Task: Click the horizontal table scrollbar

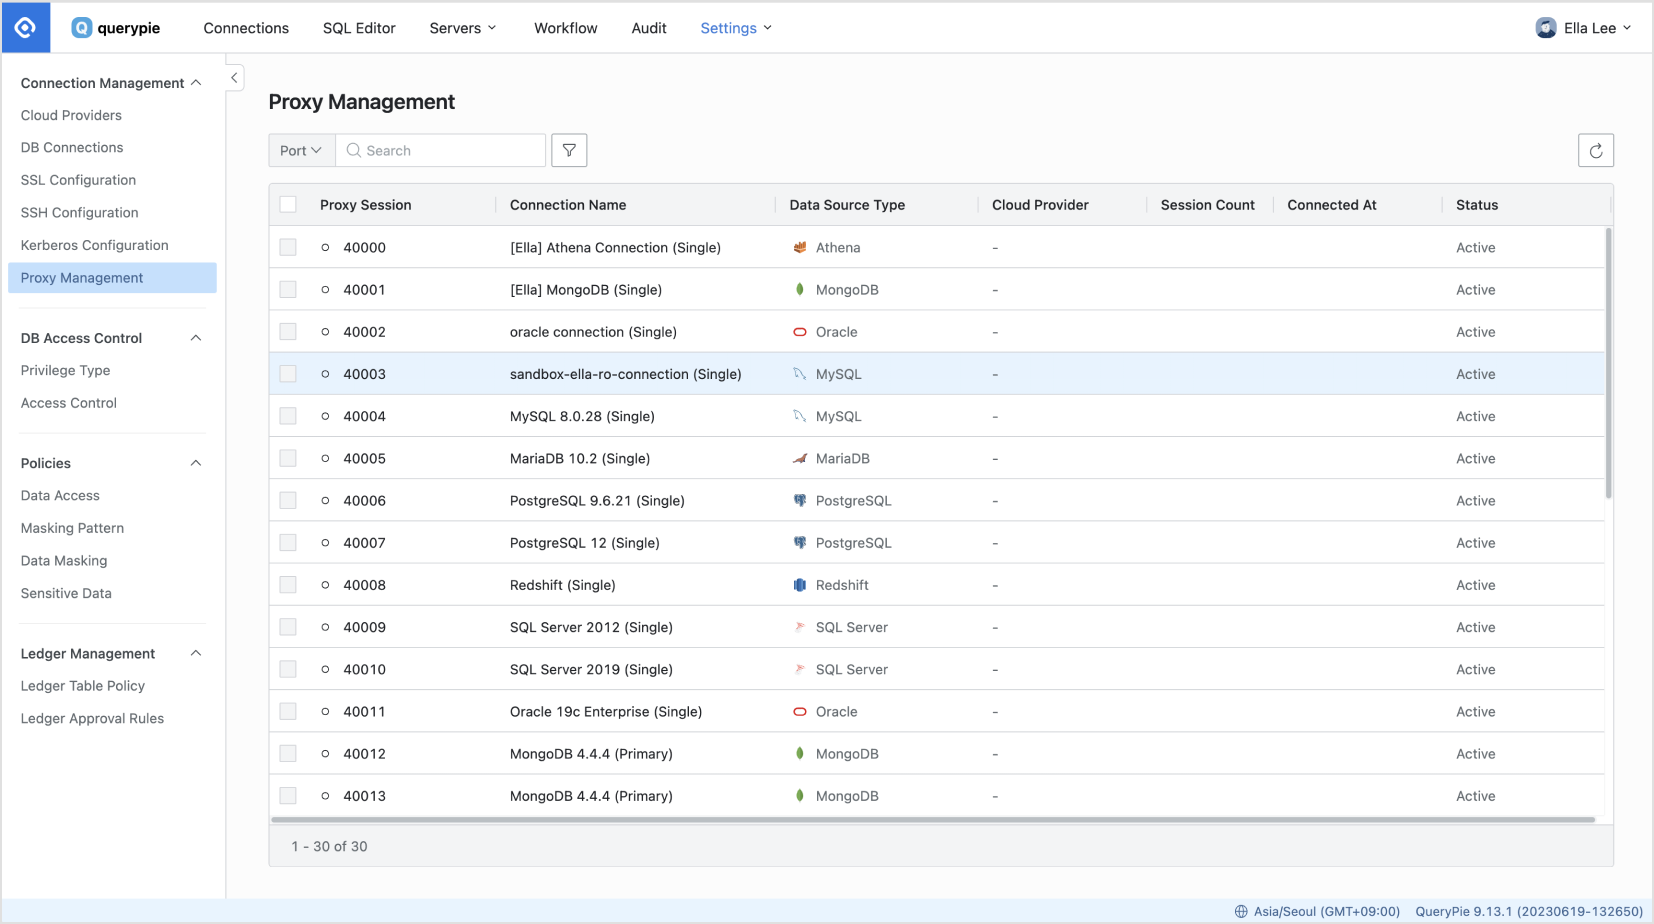Action: click(932, 820)
